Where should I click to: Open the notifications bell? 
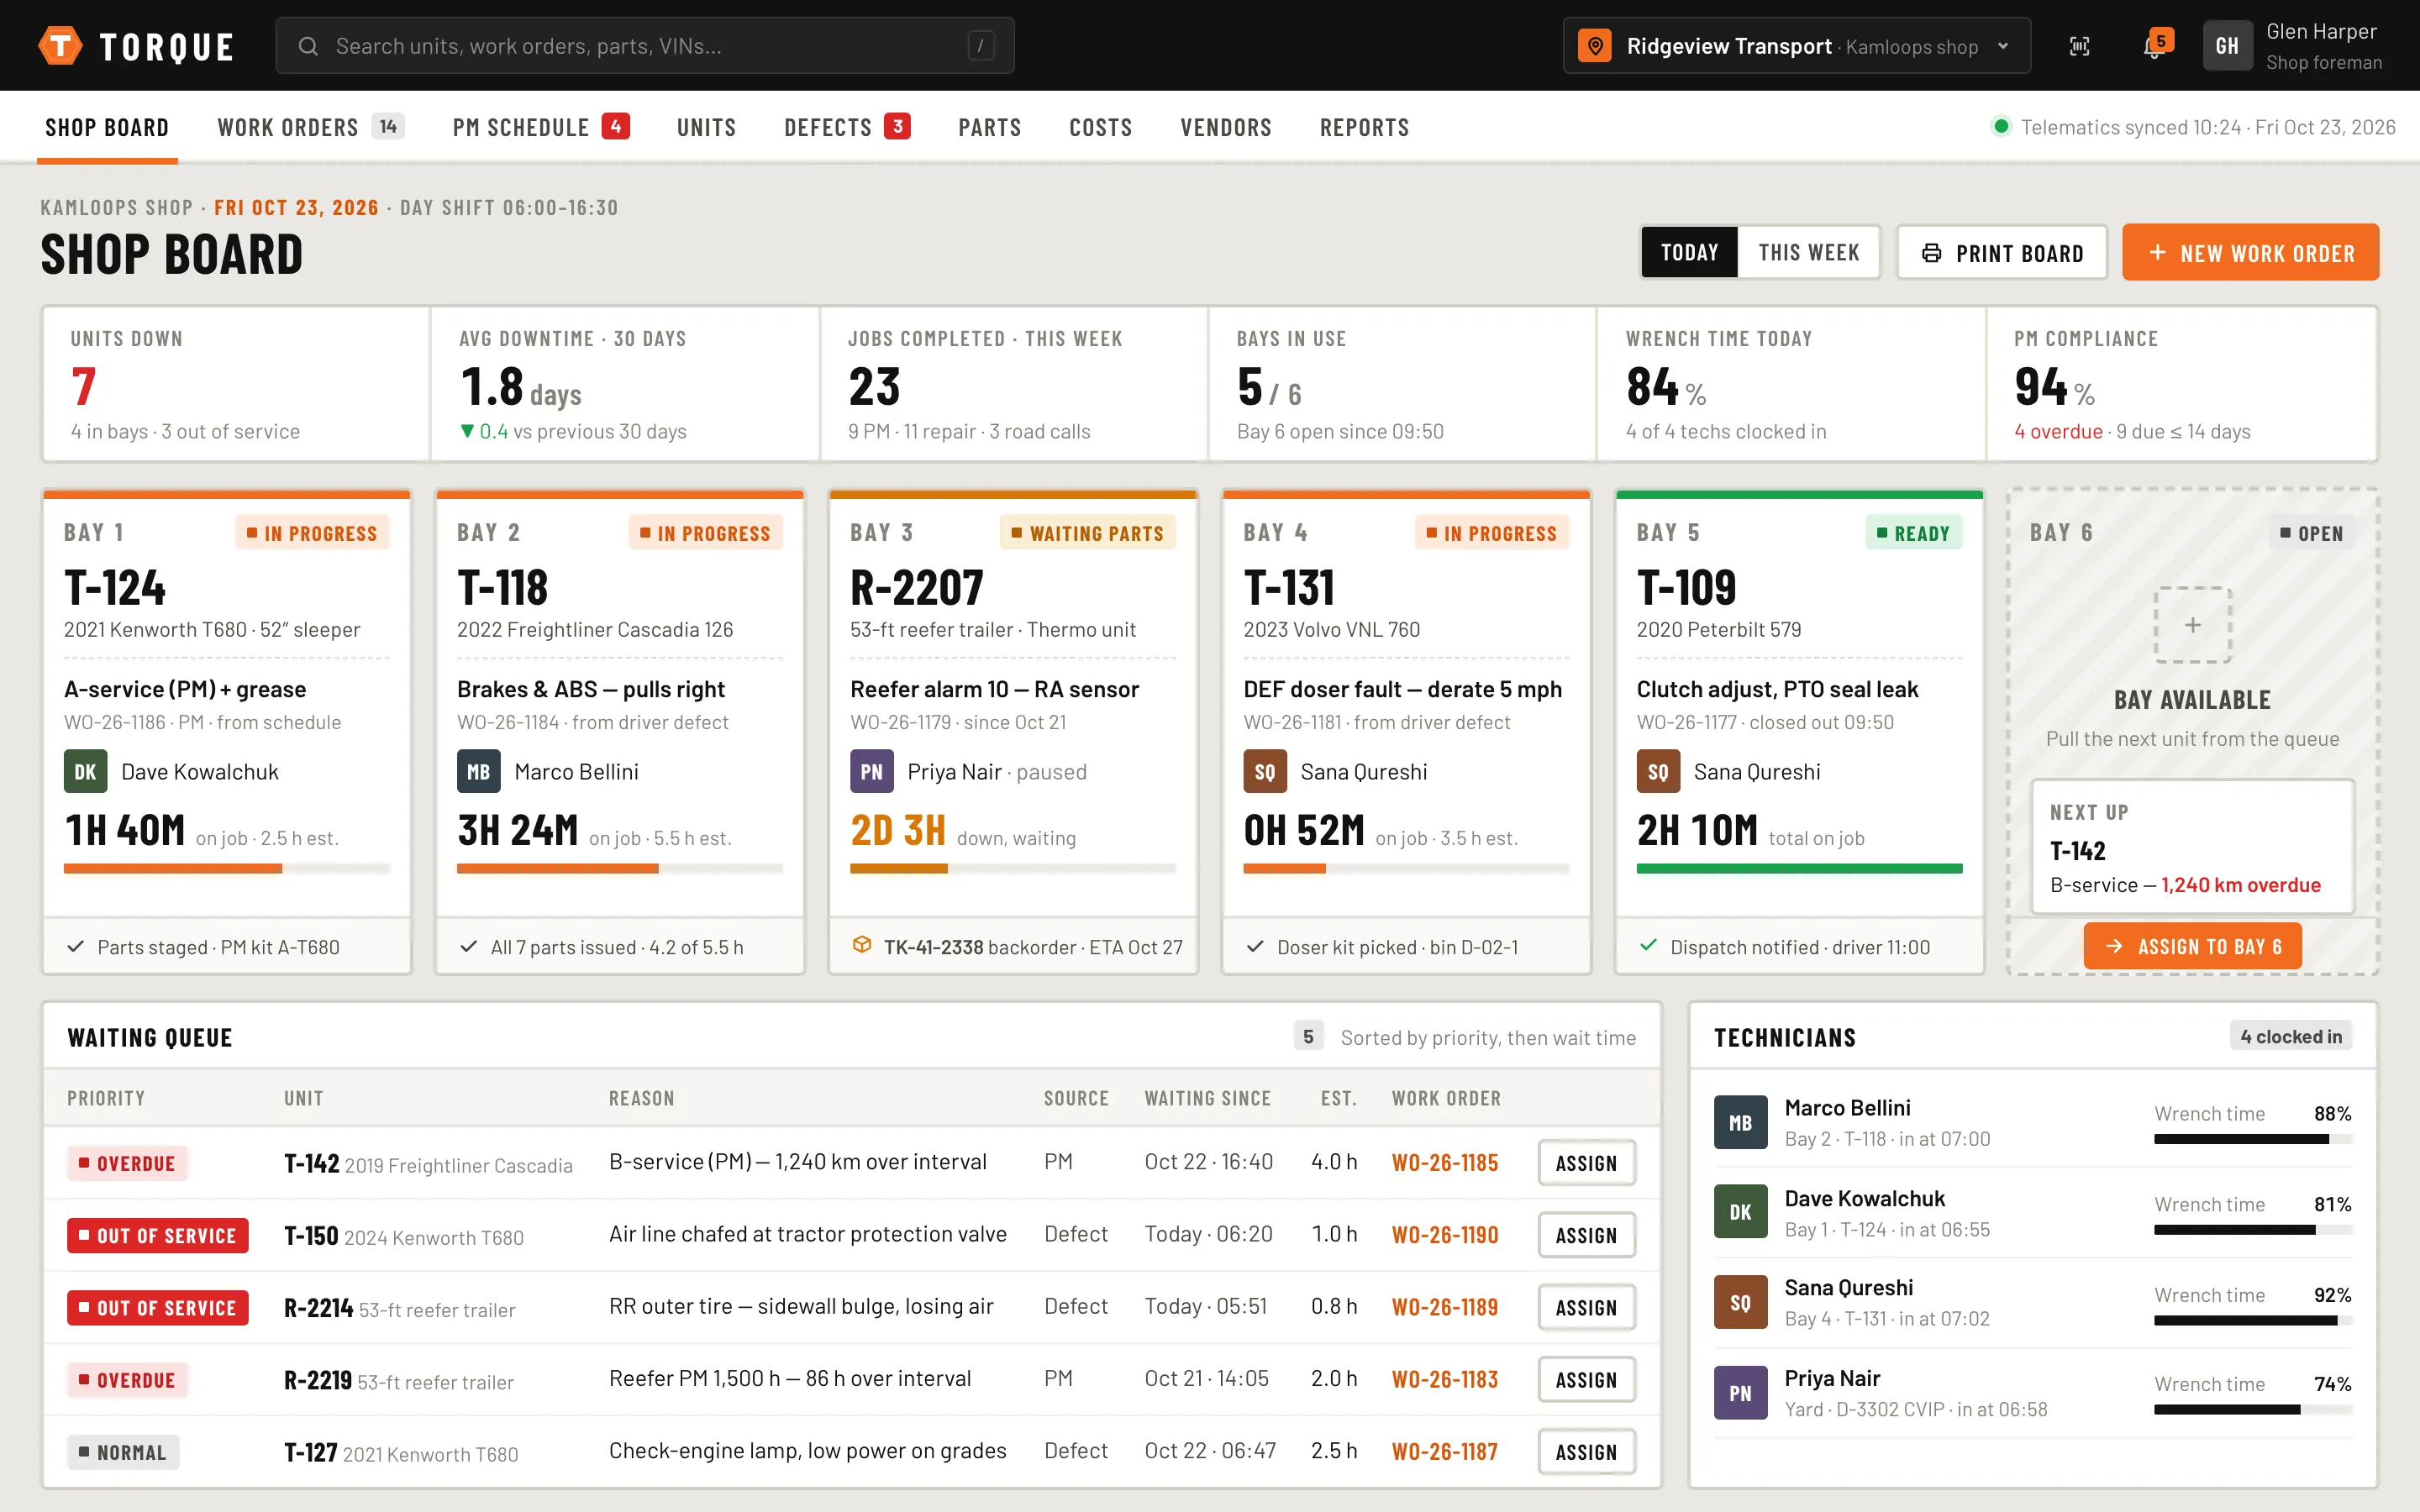(2154, 46)
